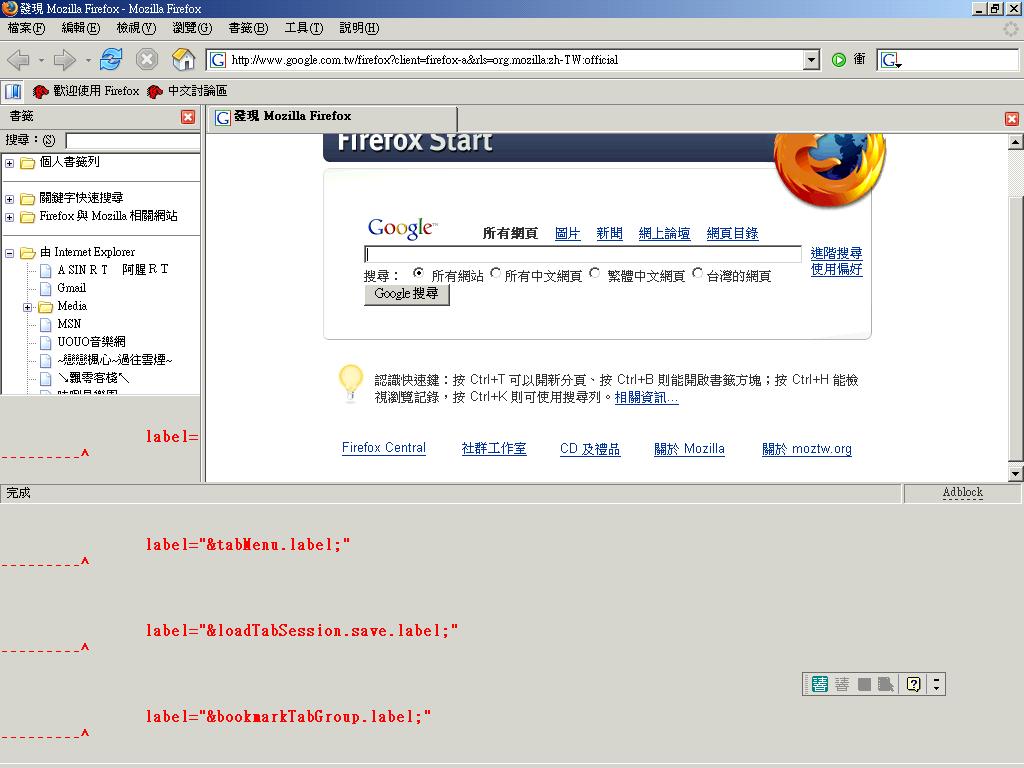Click the Google site icon in address bar
The image size is (1024, 768).
[218, 60]
